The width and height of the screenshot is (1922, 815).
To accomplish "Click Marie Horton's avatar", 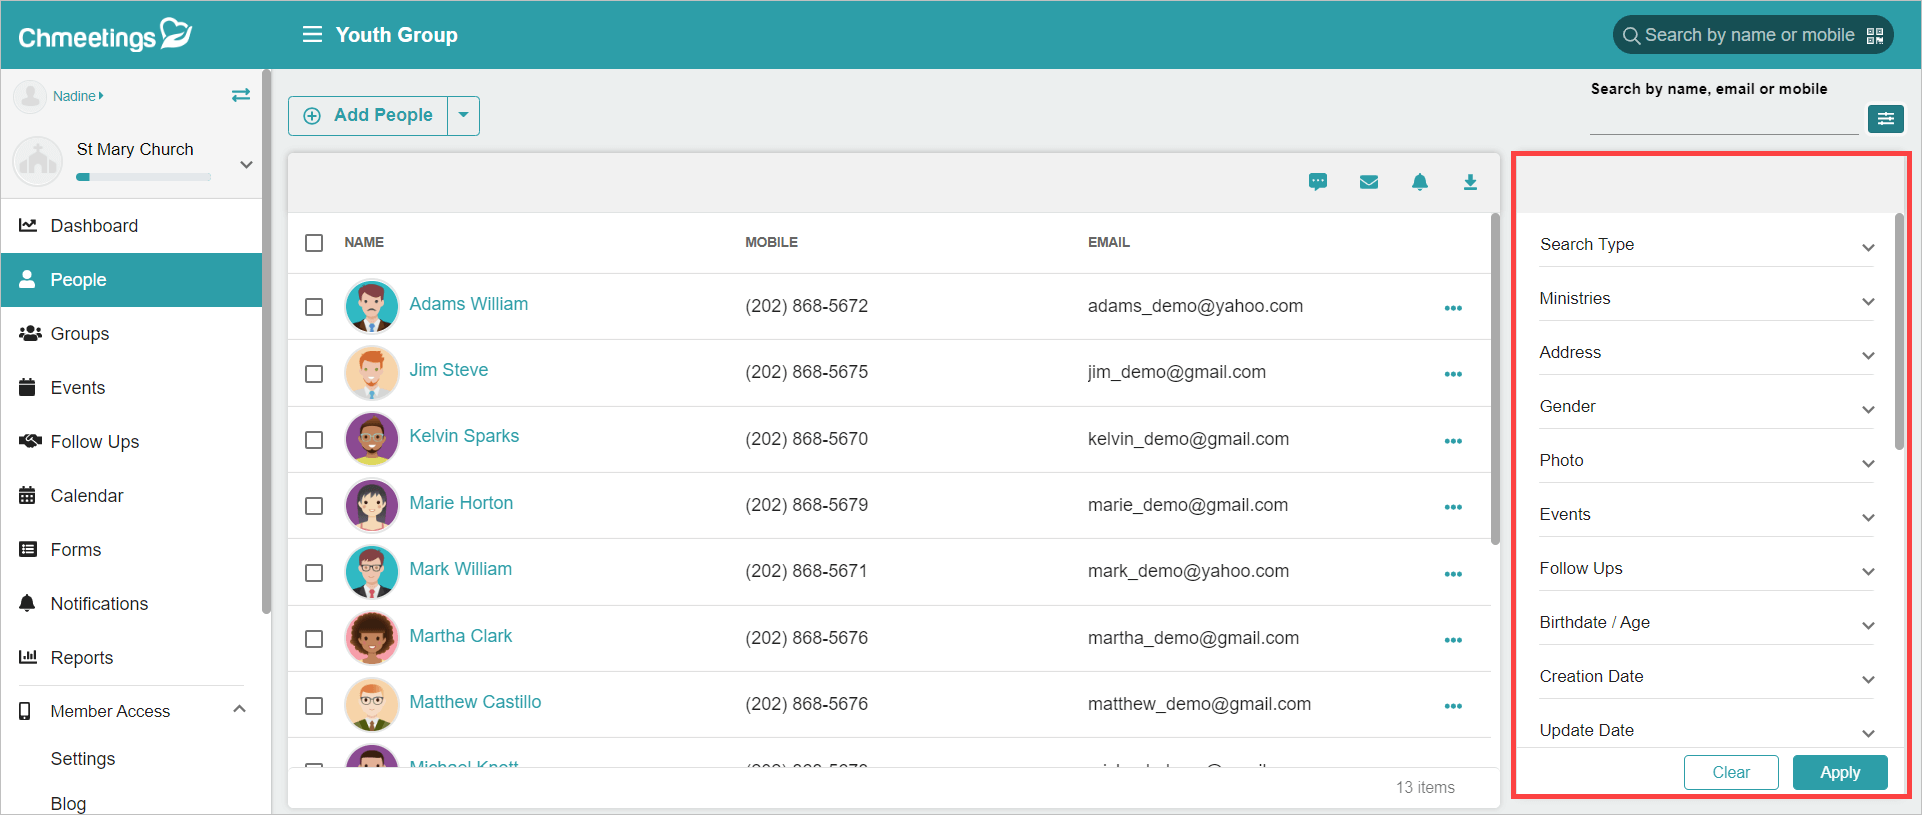I will (372, 505).
